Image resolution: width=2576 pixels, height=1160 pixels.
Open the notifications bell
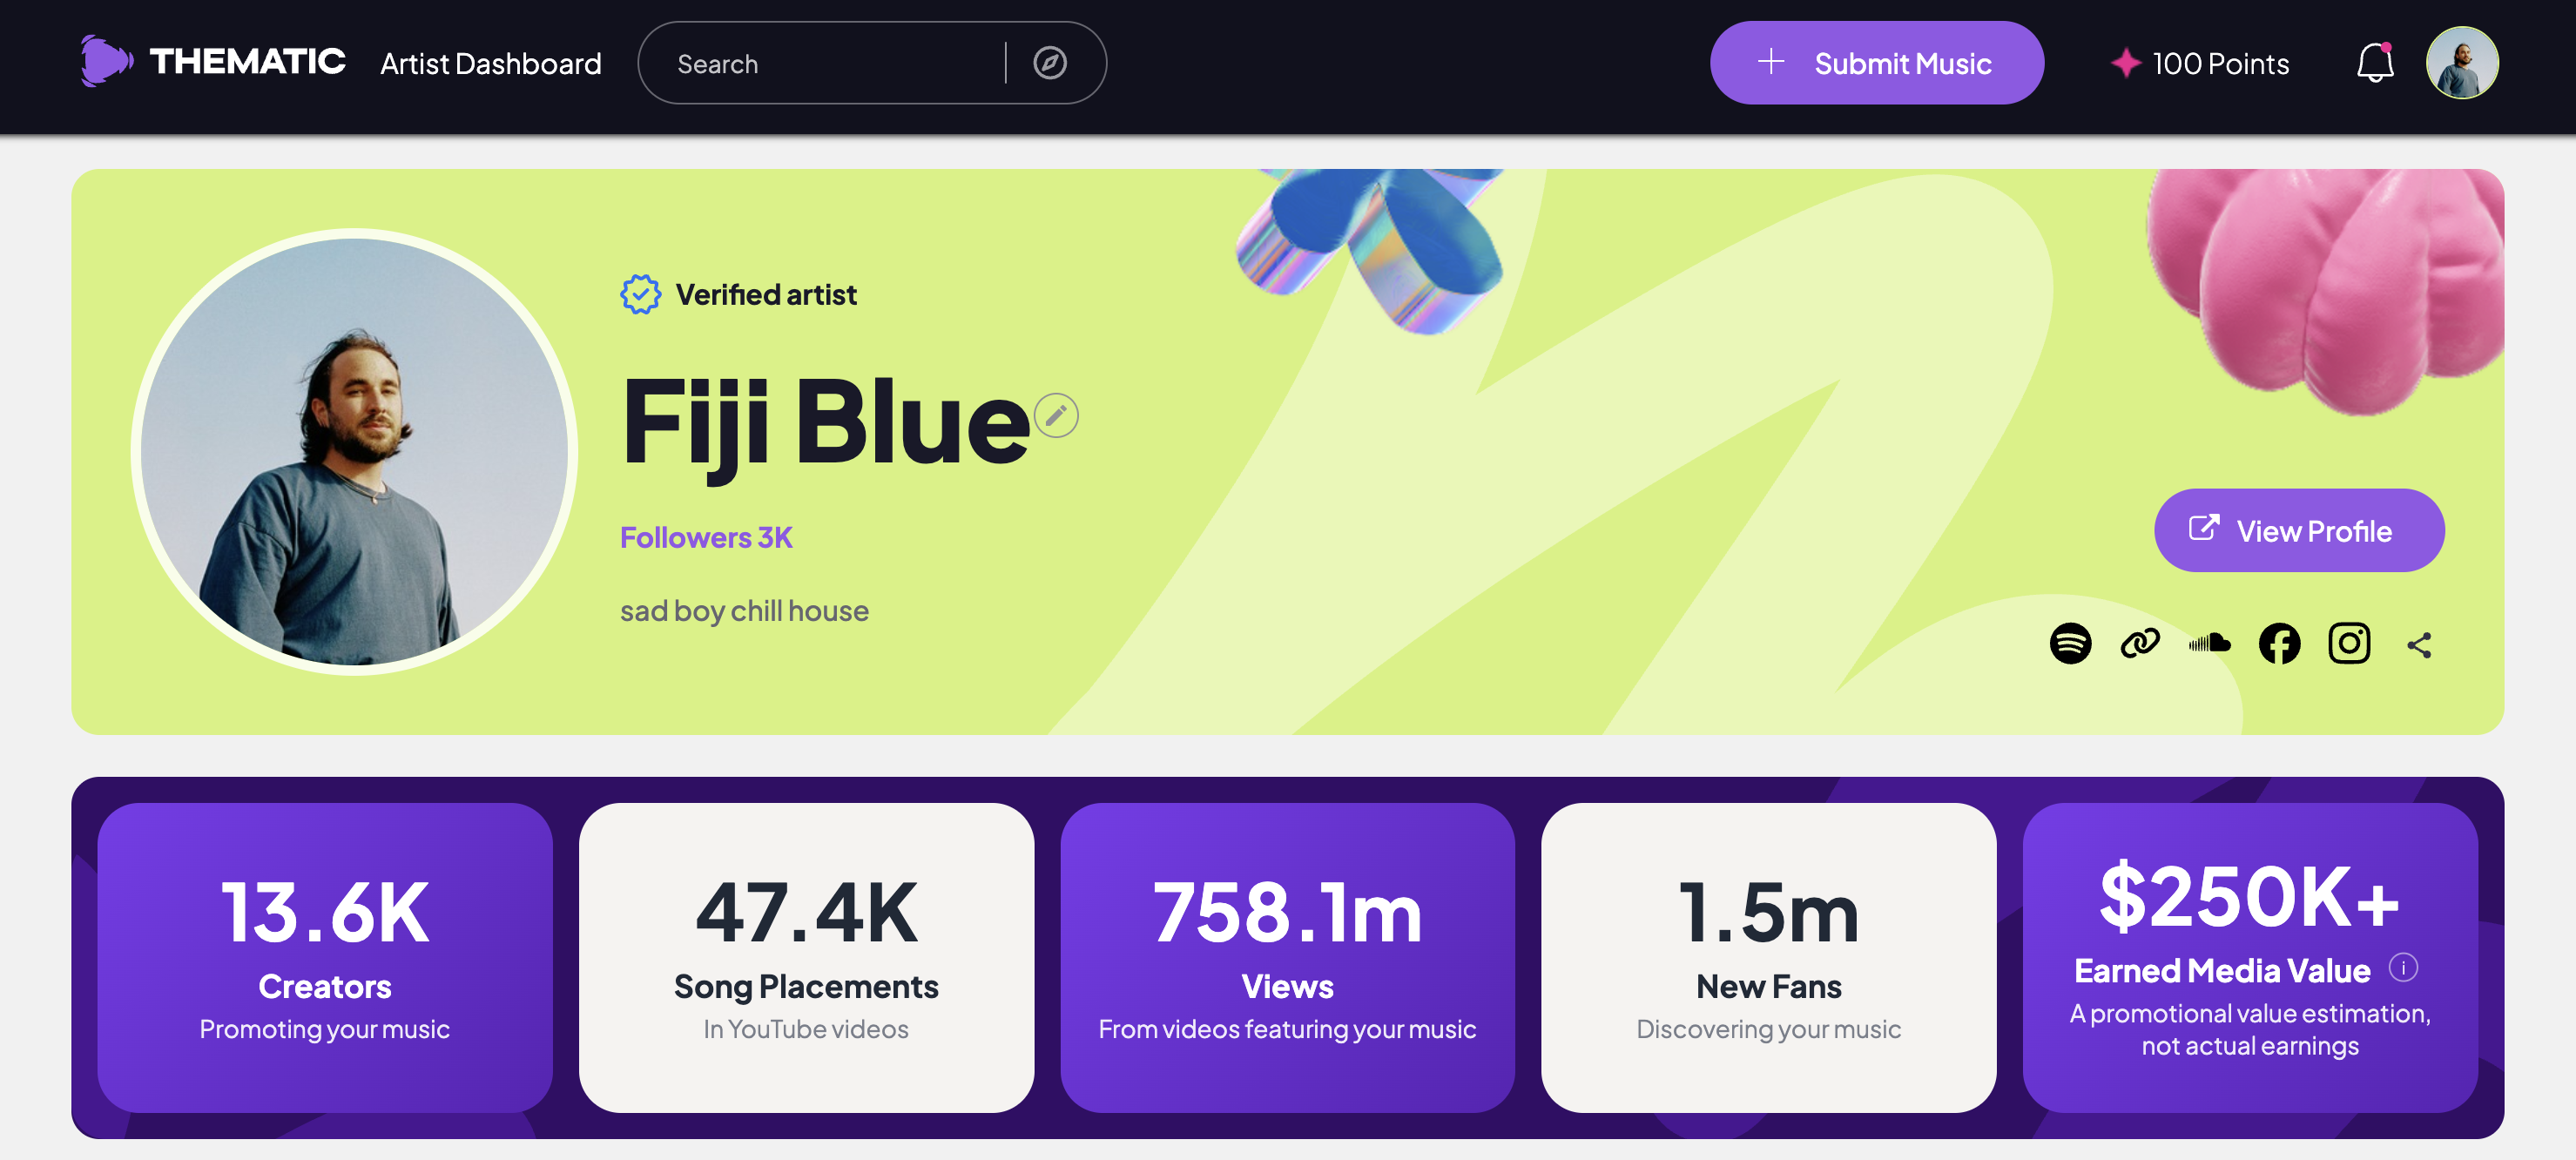[2375, 63]
